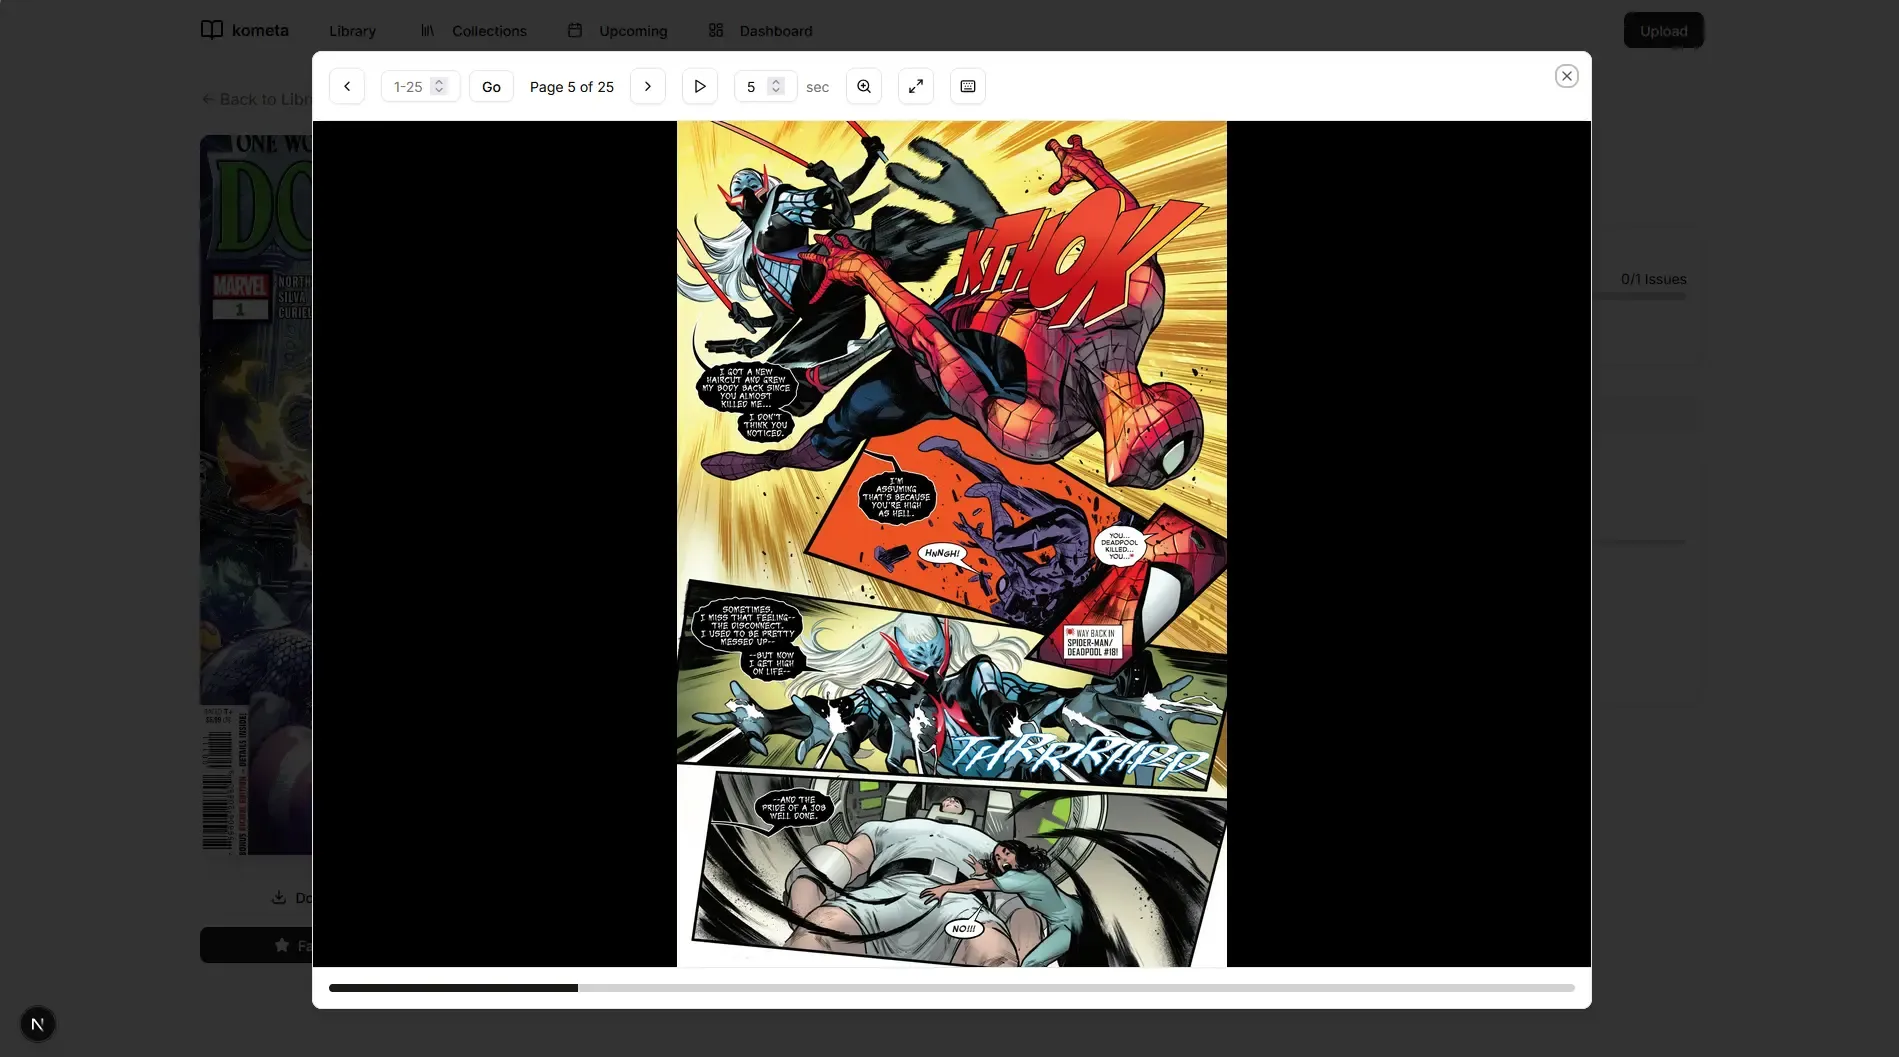Click the Upload button in the header
This screenshot has width=1899, height=1057.
pos(1664,31)
